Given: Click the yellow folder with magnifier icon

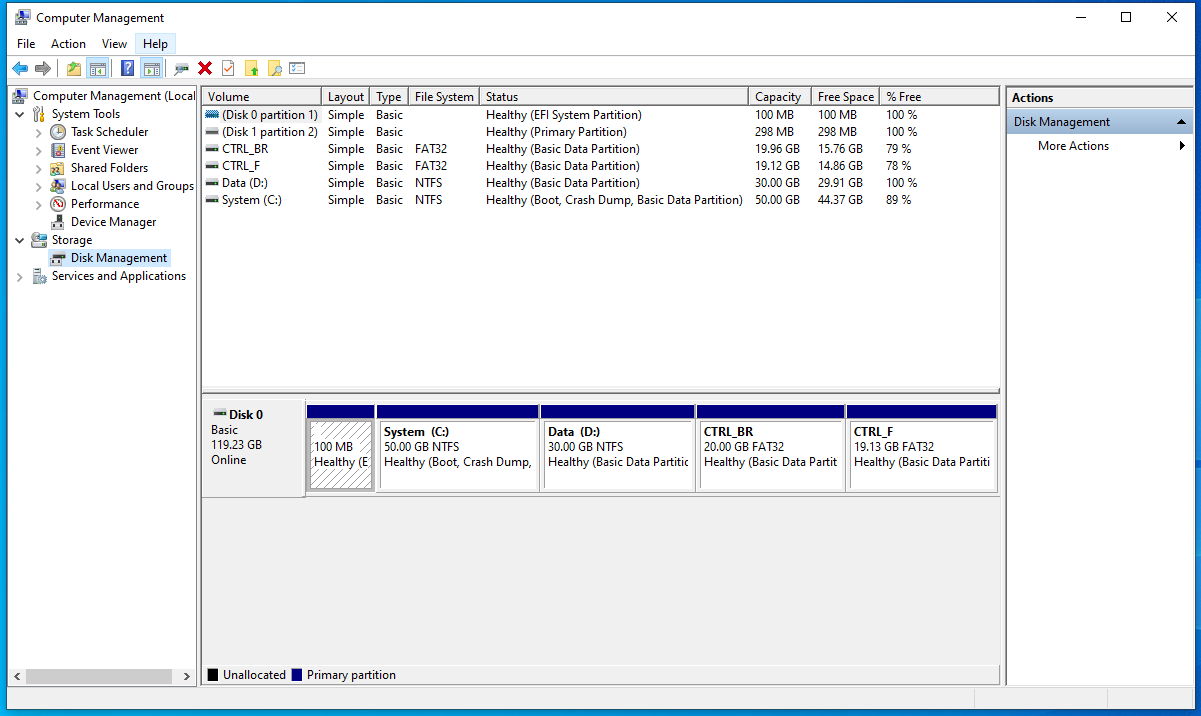Looking at the screenshot, I should click(274, 68).
